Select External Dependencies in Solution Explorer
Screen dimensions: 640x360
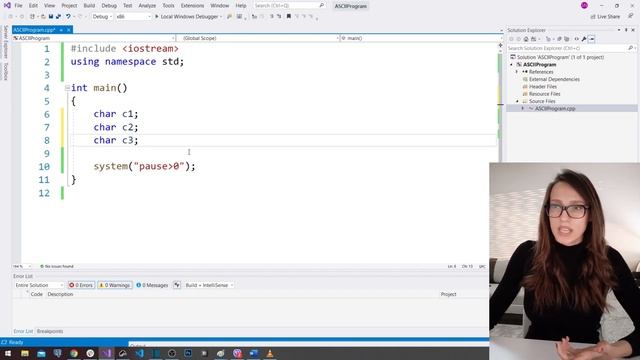[554, 79]
